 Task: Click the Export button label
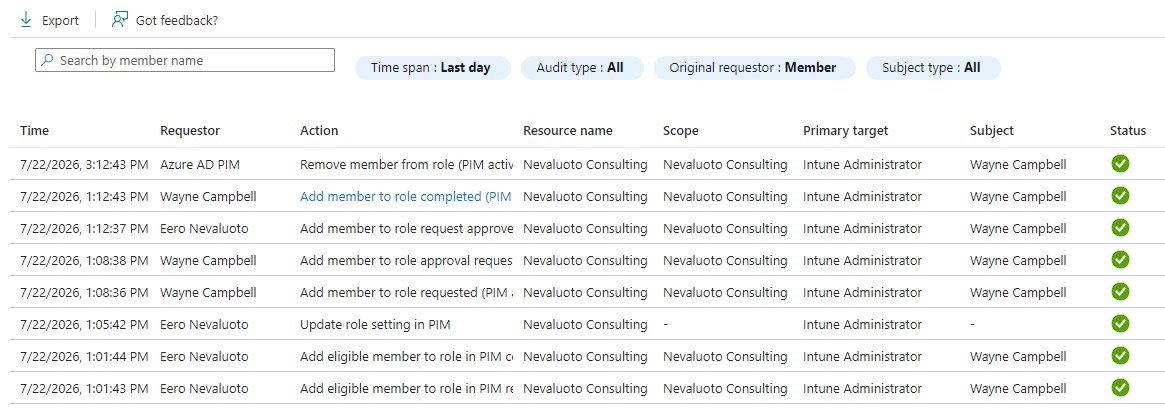click(x=60, y=21)
